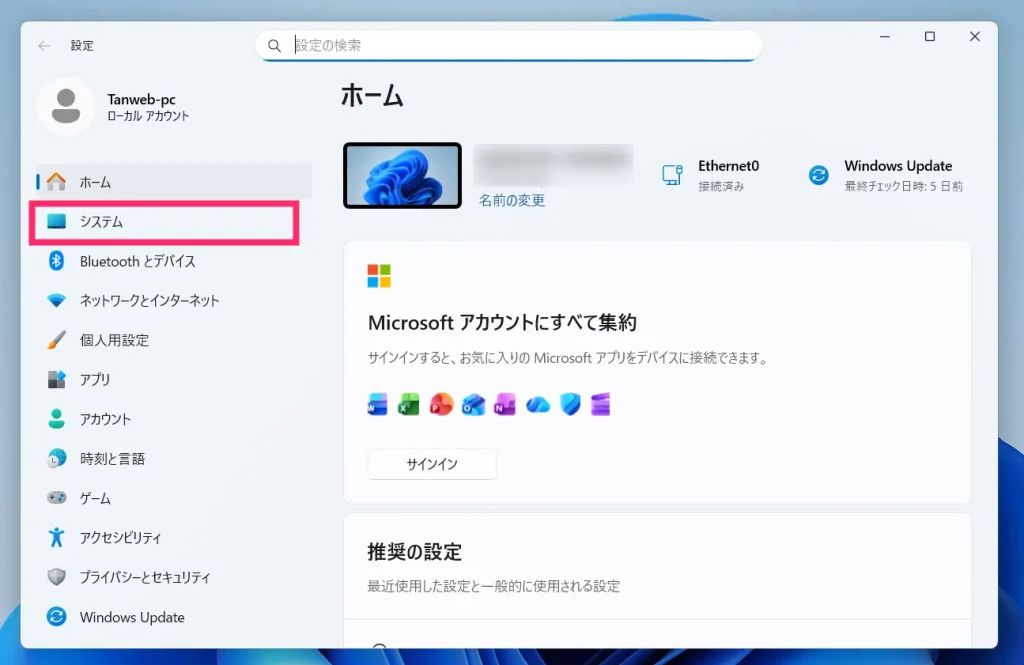Click the purple Clipchamp app icon
Viewport: 1024px width, 665px height.
coord(600,405)
